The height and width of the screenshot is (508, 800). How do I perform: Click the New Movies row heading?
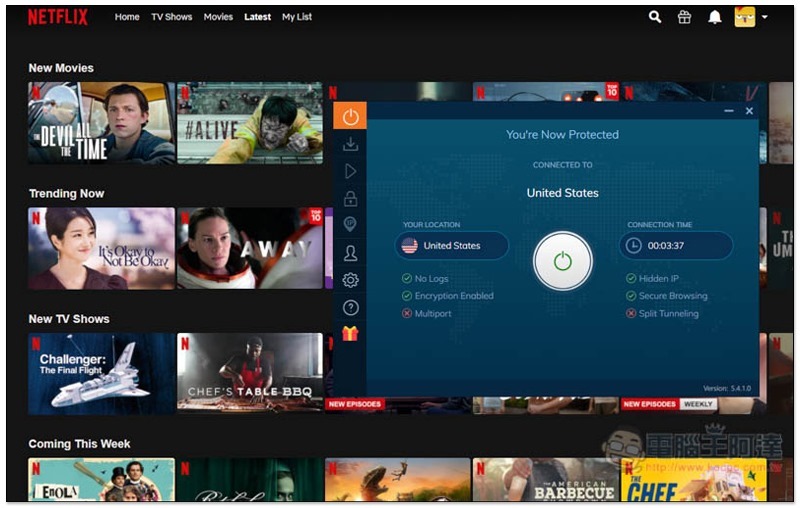tap(61, 68)
